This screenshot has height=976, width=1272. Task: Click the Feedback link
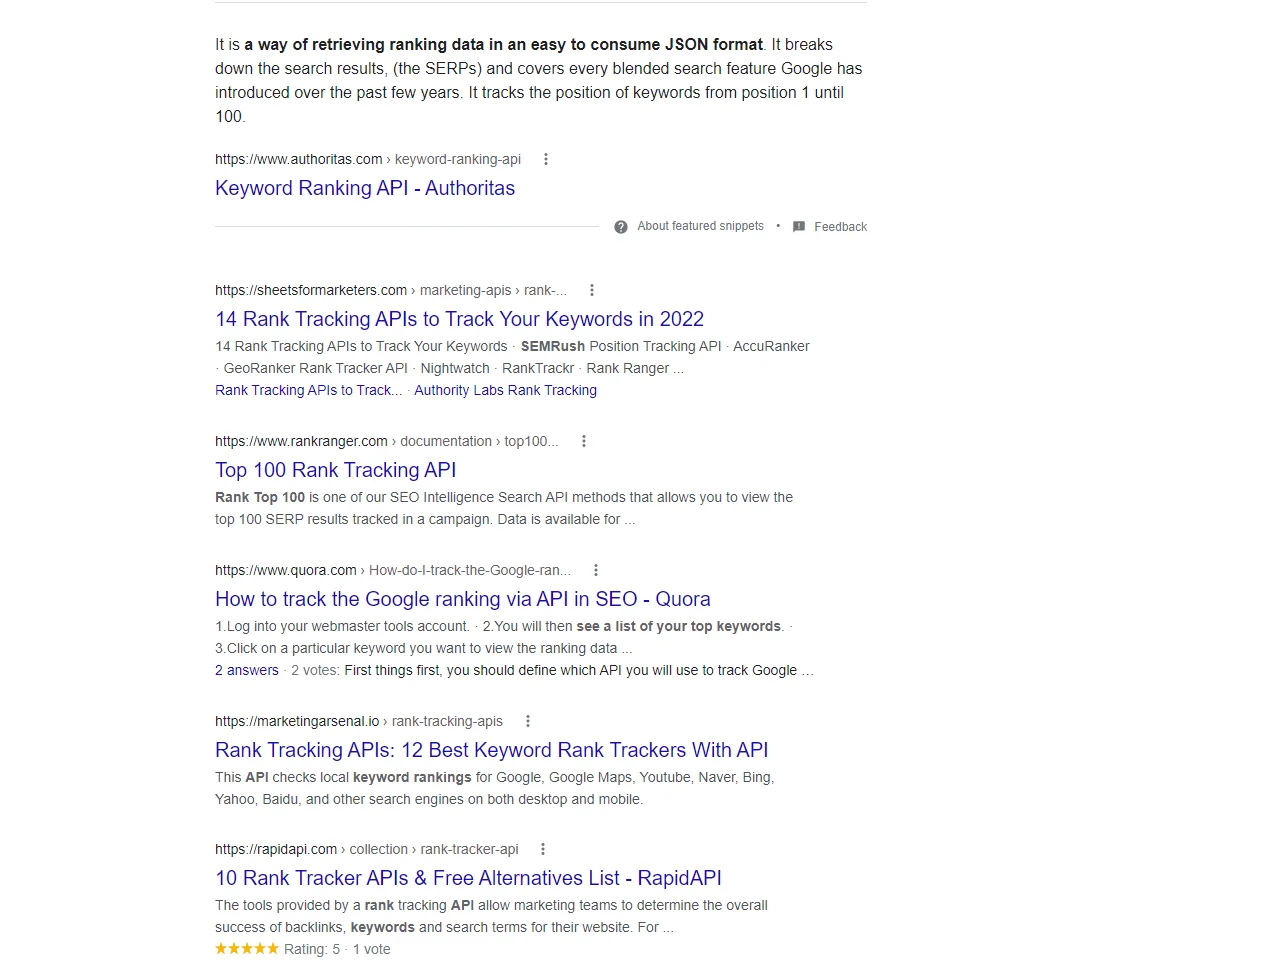pos(840,227)
